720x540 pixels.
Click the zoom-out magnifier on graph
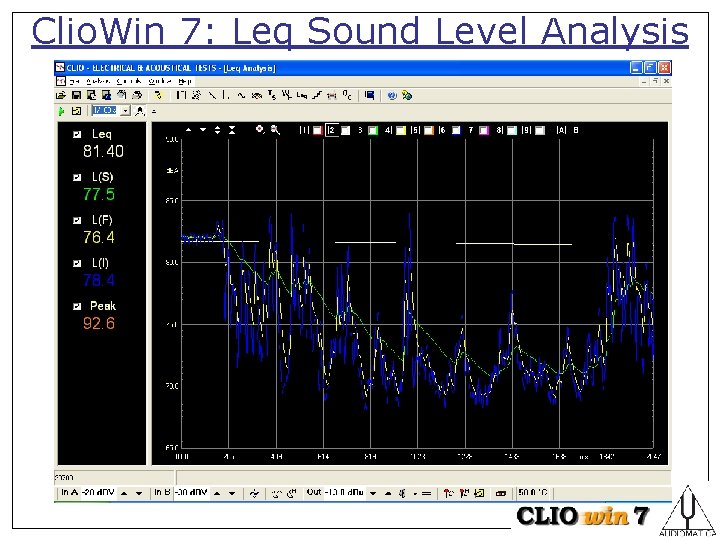click(x=275, y=130)
